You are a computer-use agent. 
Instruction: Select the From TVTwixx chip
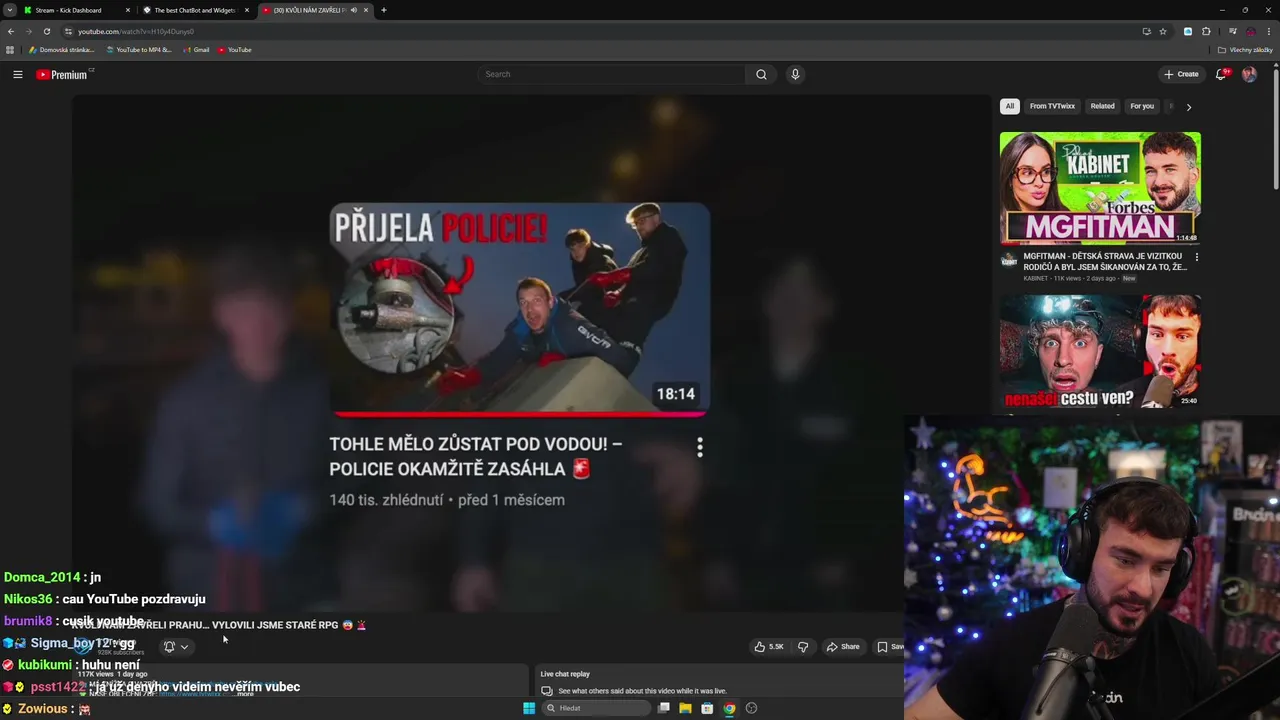point(1052,106)
